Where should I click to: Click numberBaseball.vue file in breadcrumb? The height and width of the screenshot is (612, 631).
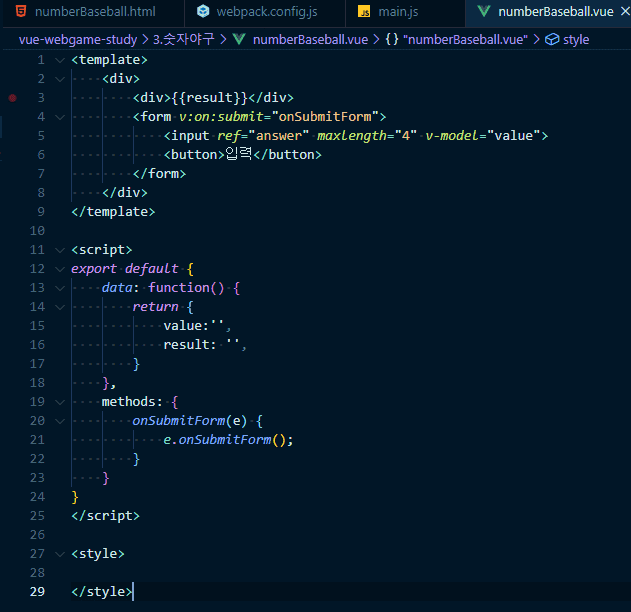click(310, 39)
